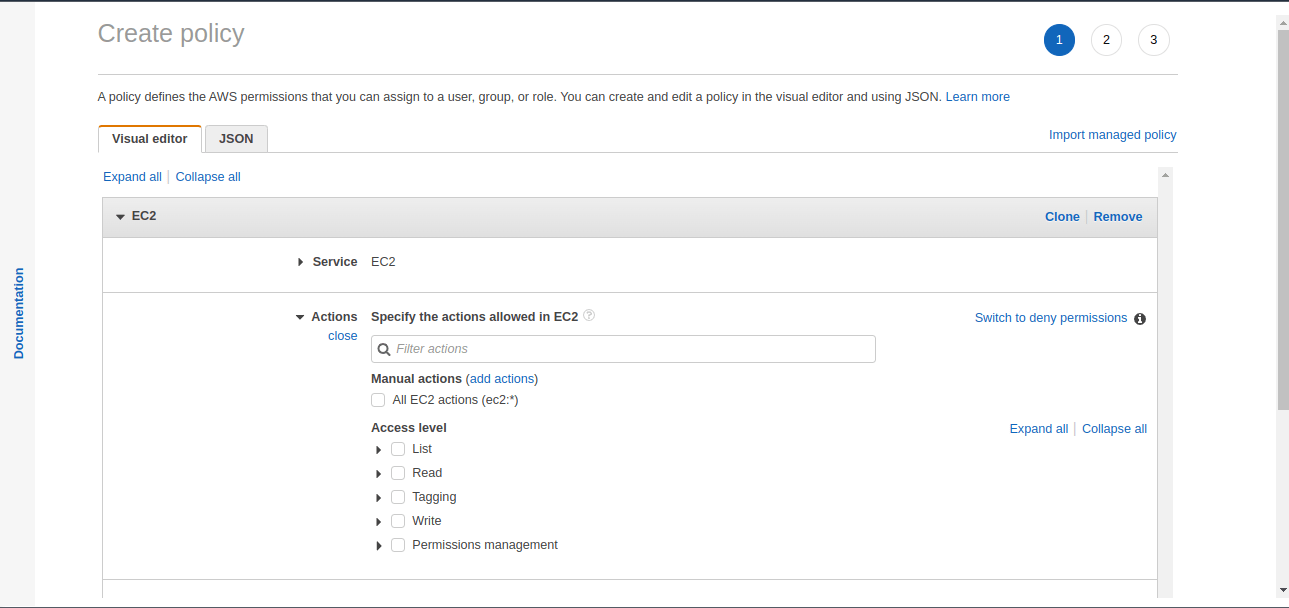Click Switch to deny permissions
1289x608 pixels.
click(1051, 318)
